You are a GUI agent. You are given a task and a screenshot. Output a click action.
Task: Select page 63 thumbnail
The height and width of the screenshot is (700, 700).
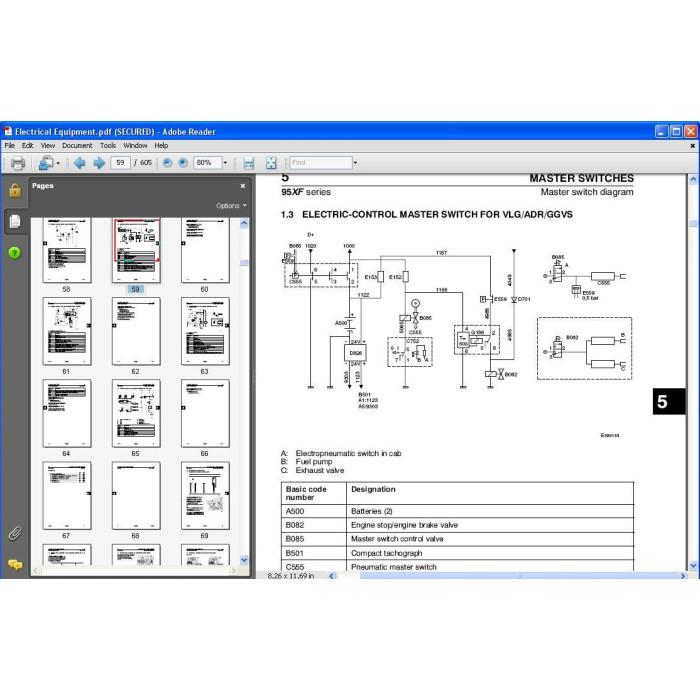205,331
